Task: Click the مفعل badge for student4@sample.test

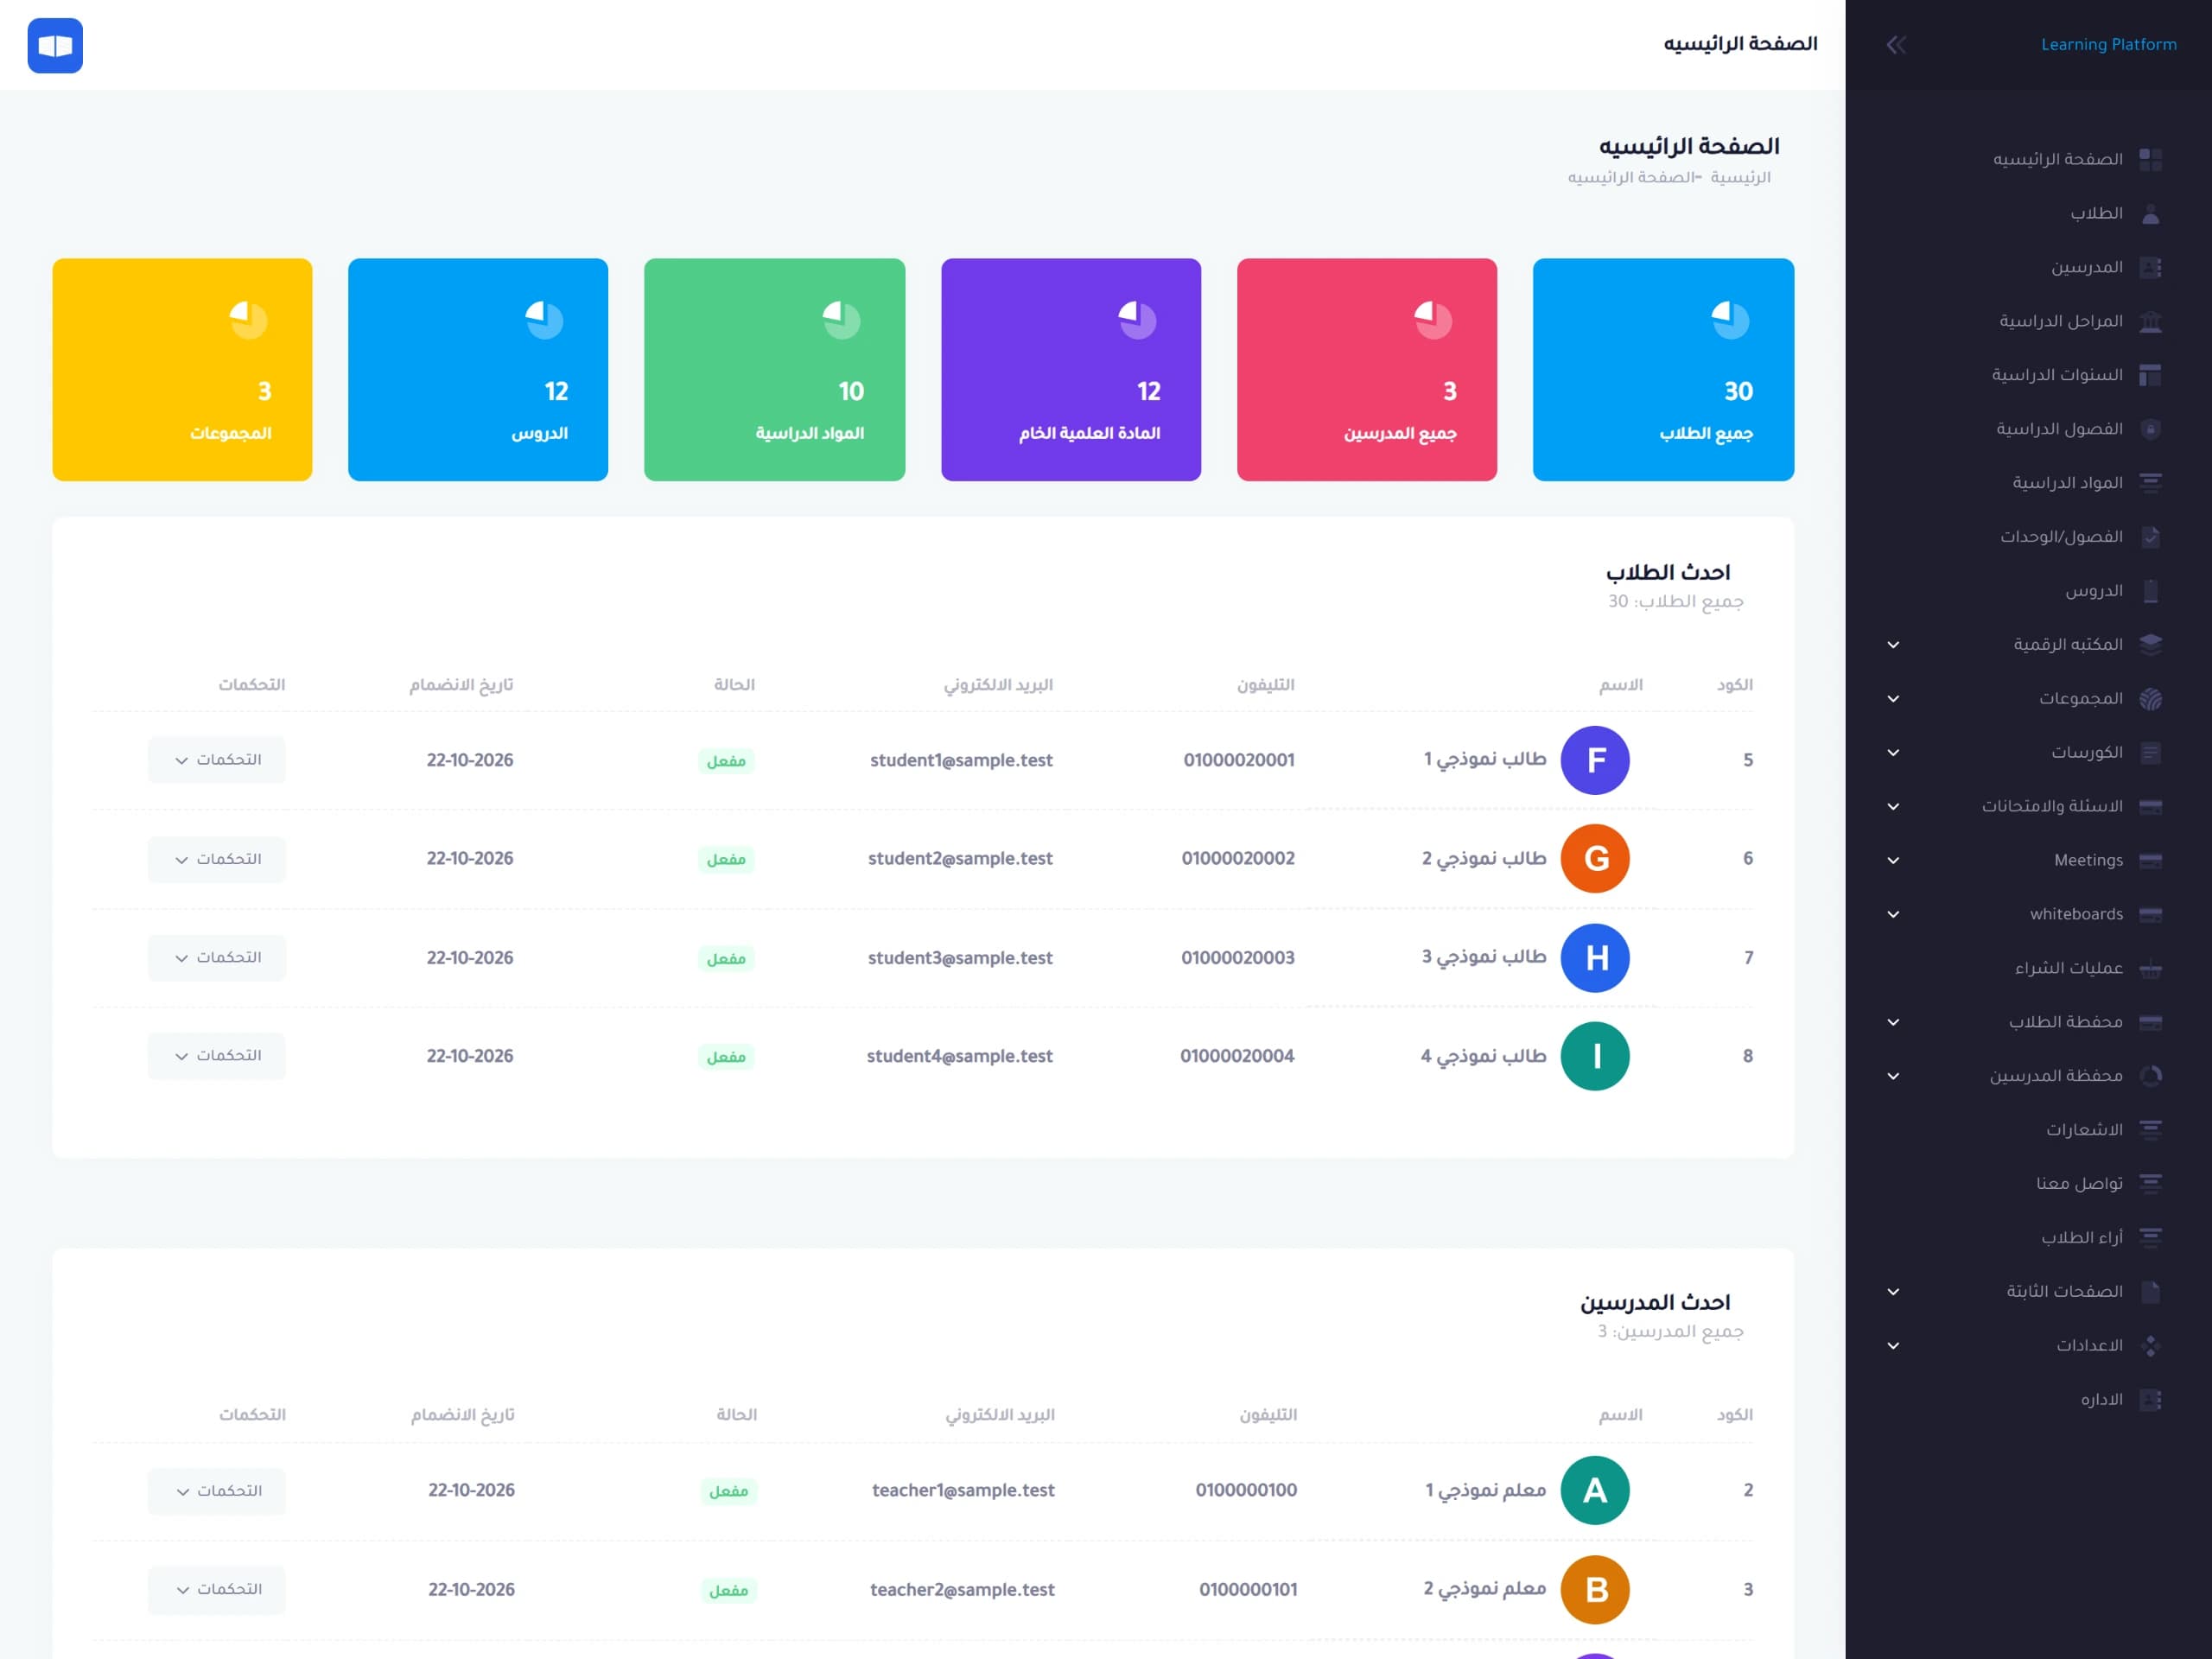Action: 726,1057
